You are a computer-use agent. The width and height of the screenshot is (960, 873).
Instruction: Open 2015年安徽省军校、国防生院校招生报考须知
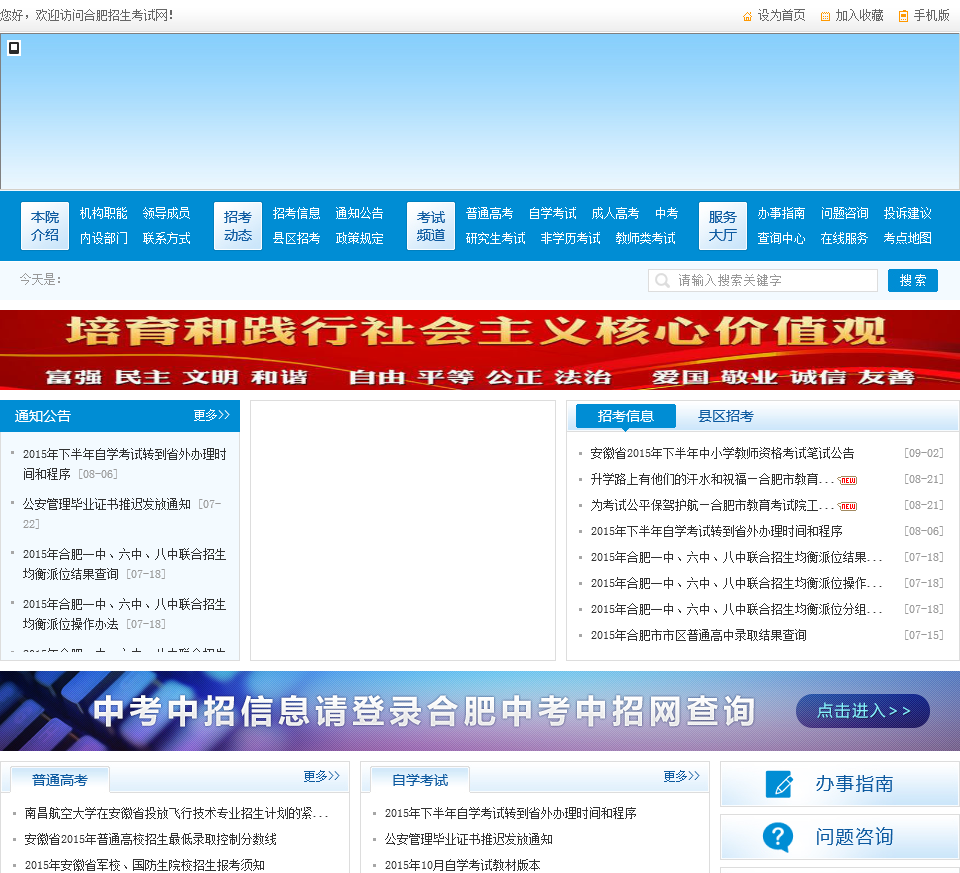(144, 865)
